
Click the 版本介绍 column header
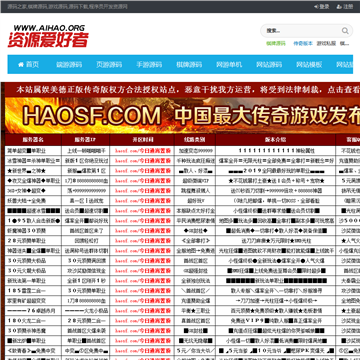pyautogui.click(x=276, y=140)
